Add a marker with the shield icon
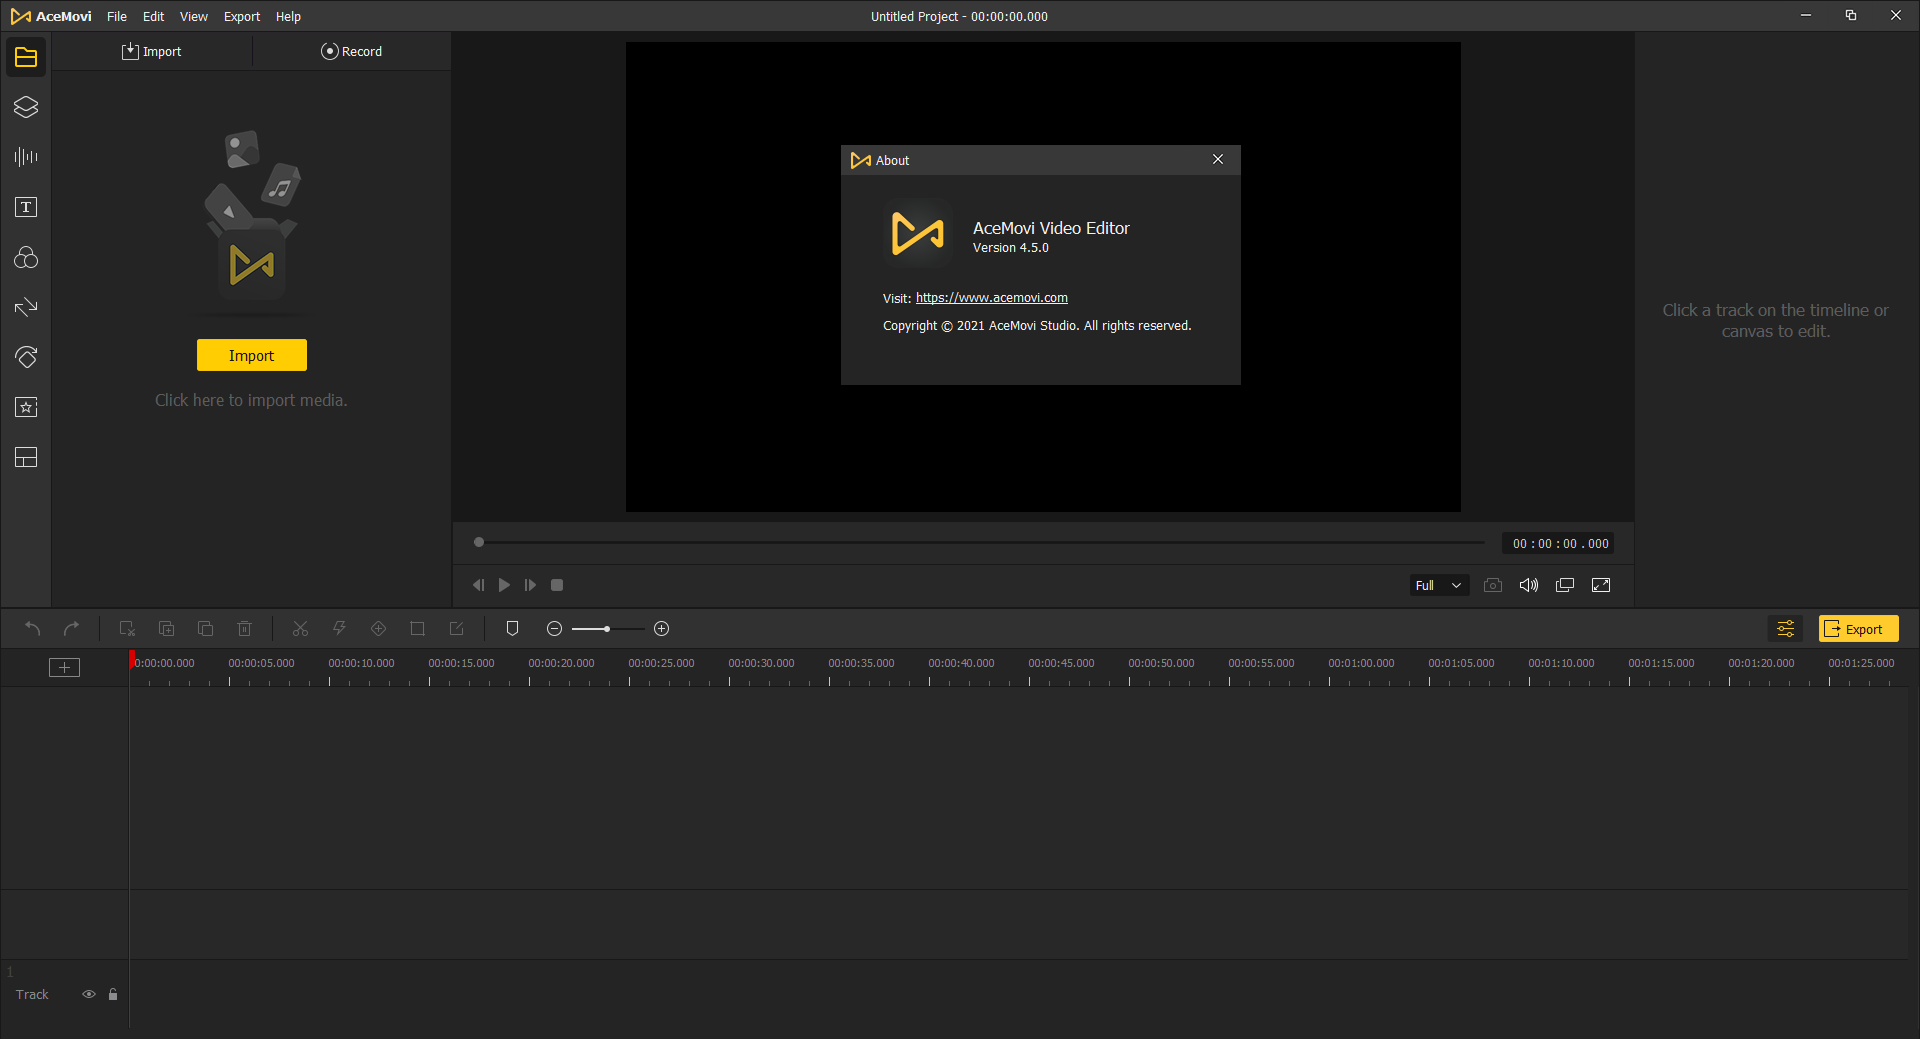This screenshot has height=1039, width=1920. pos(512,628)
